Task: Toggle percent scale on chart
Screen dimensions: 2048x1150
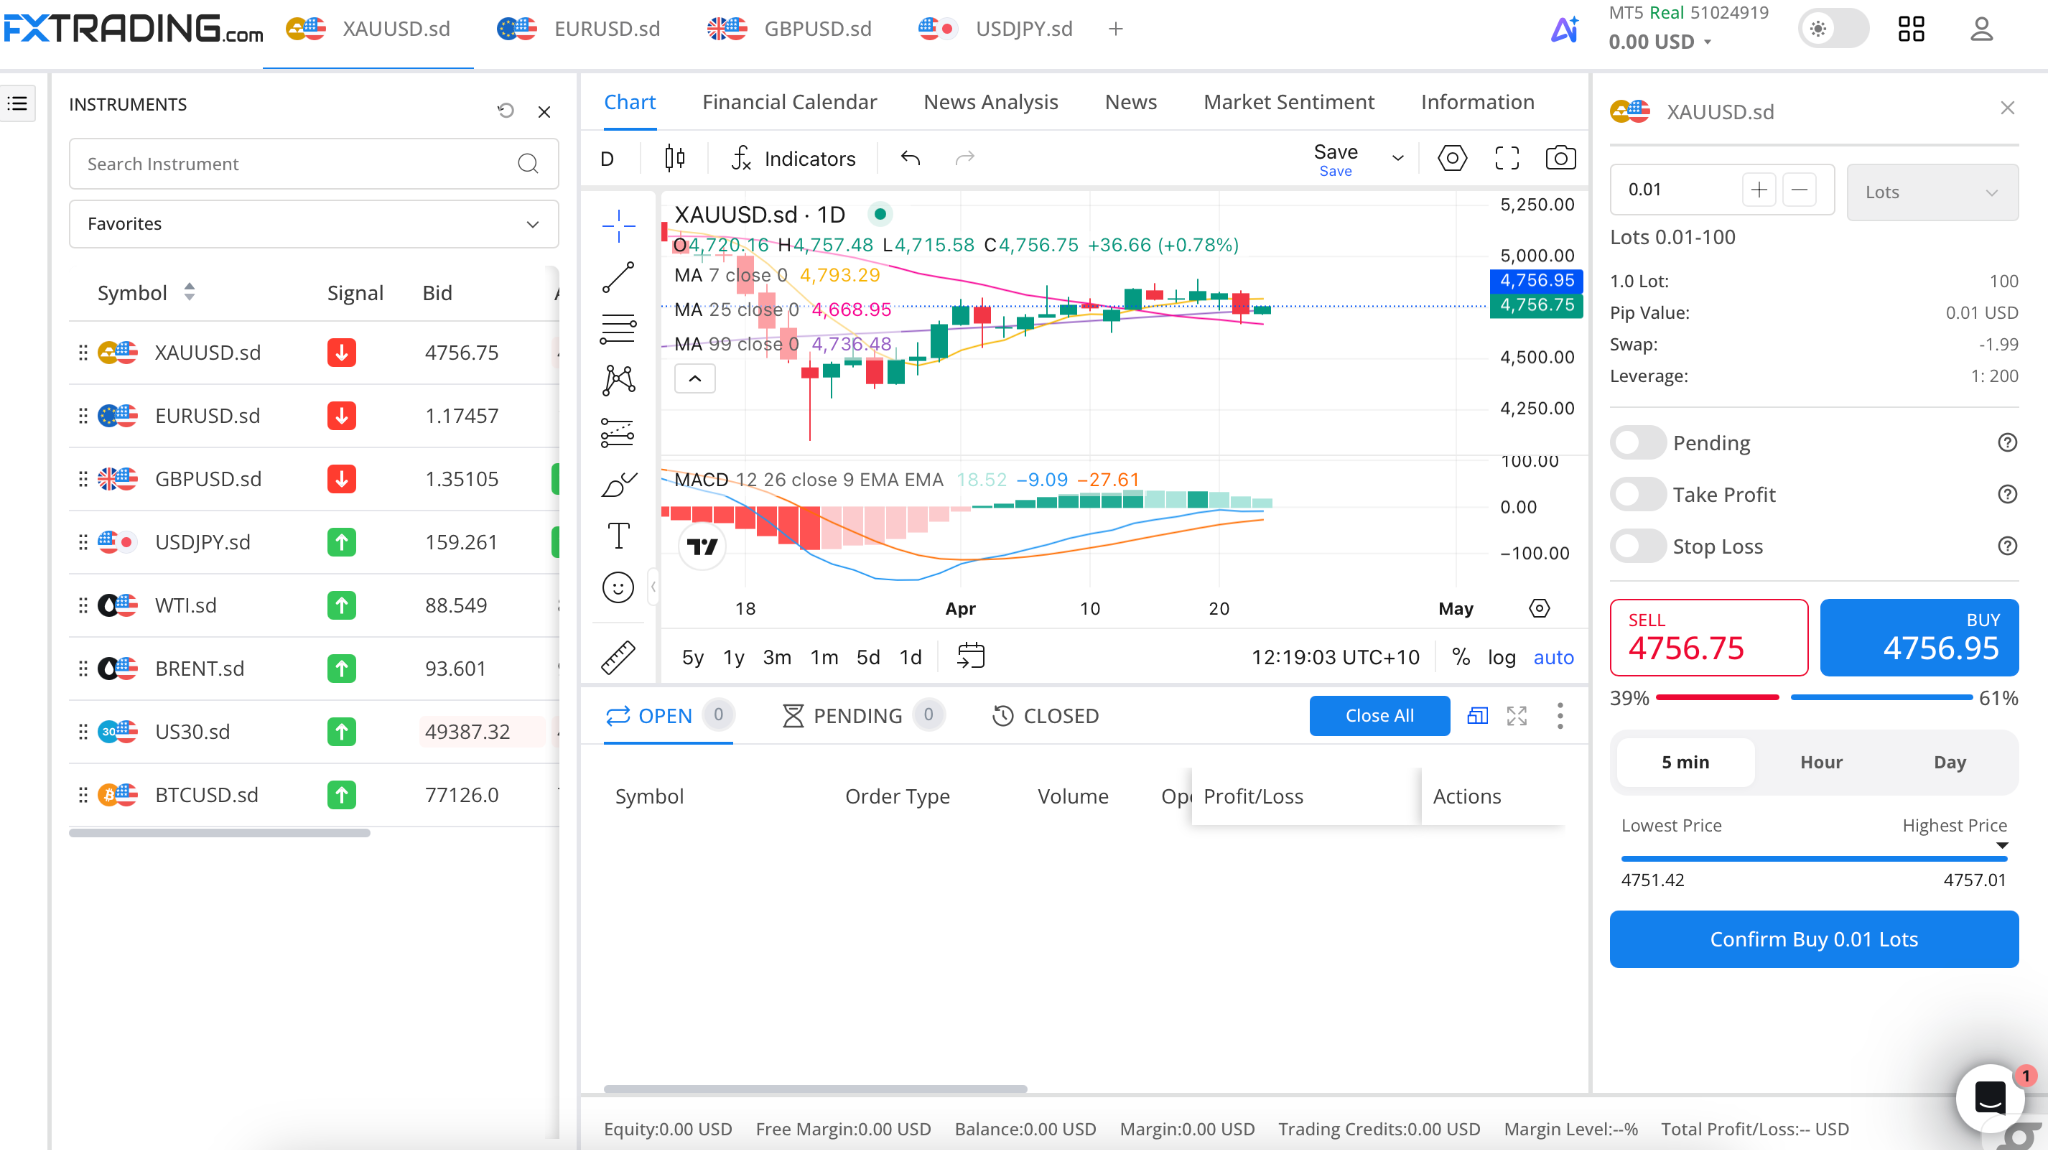Action: pyautogui.click(x=1461, y=657)
